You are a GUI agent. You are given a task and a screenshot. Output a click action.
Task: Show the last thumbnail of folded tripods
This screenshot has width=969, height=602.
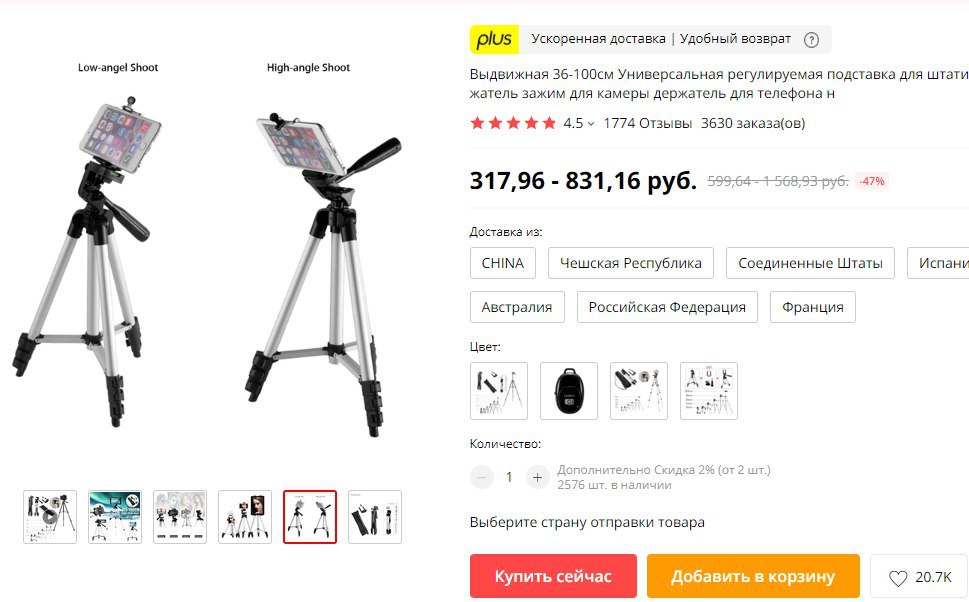coord(374,517)
